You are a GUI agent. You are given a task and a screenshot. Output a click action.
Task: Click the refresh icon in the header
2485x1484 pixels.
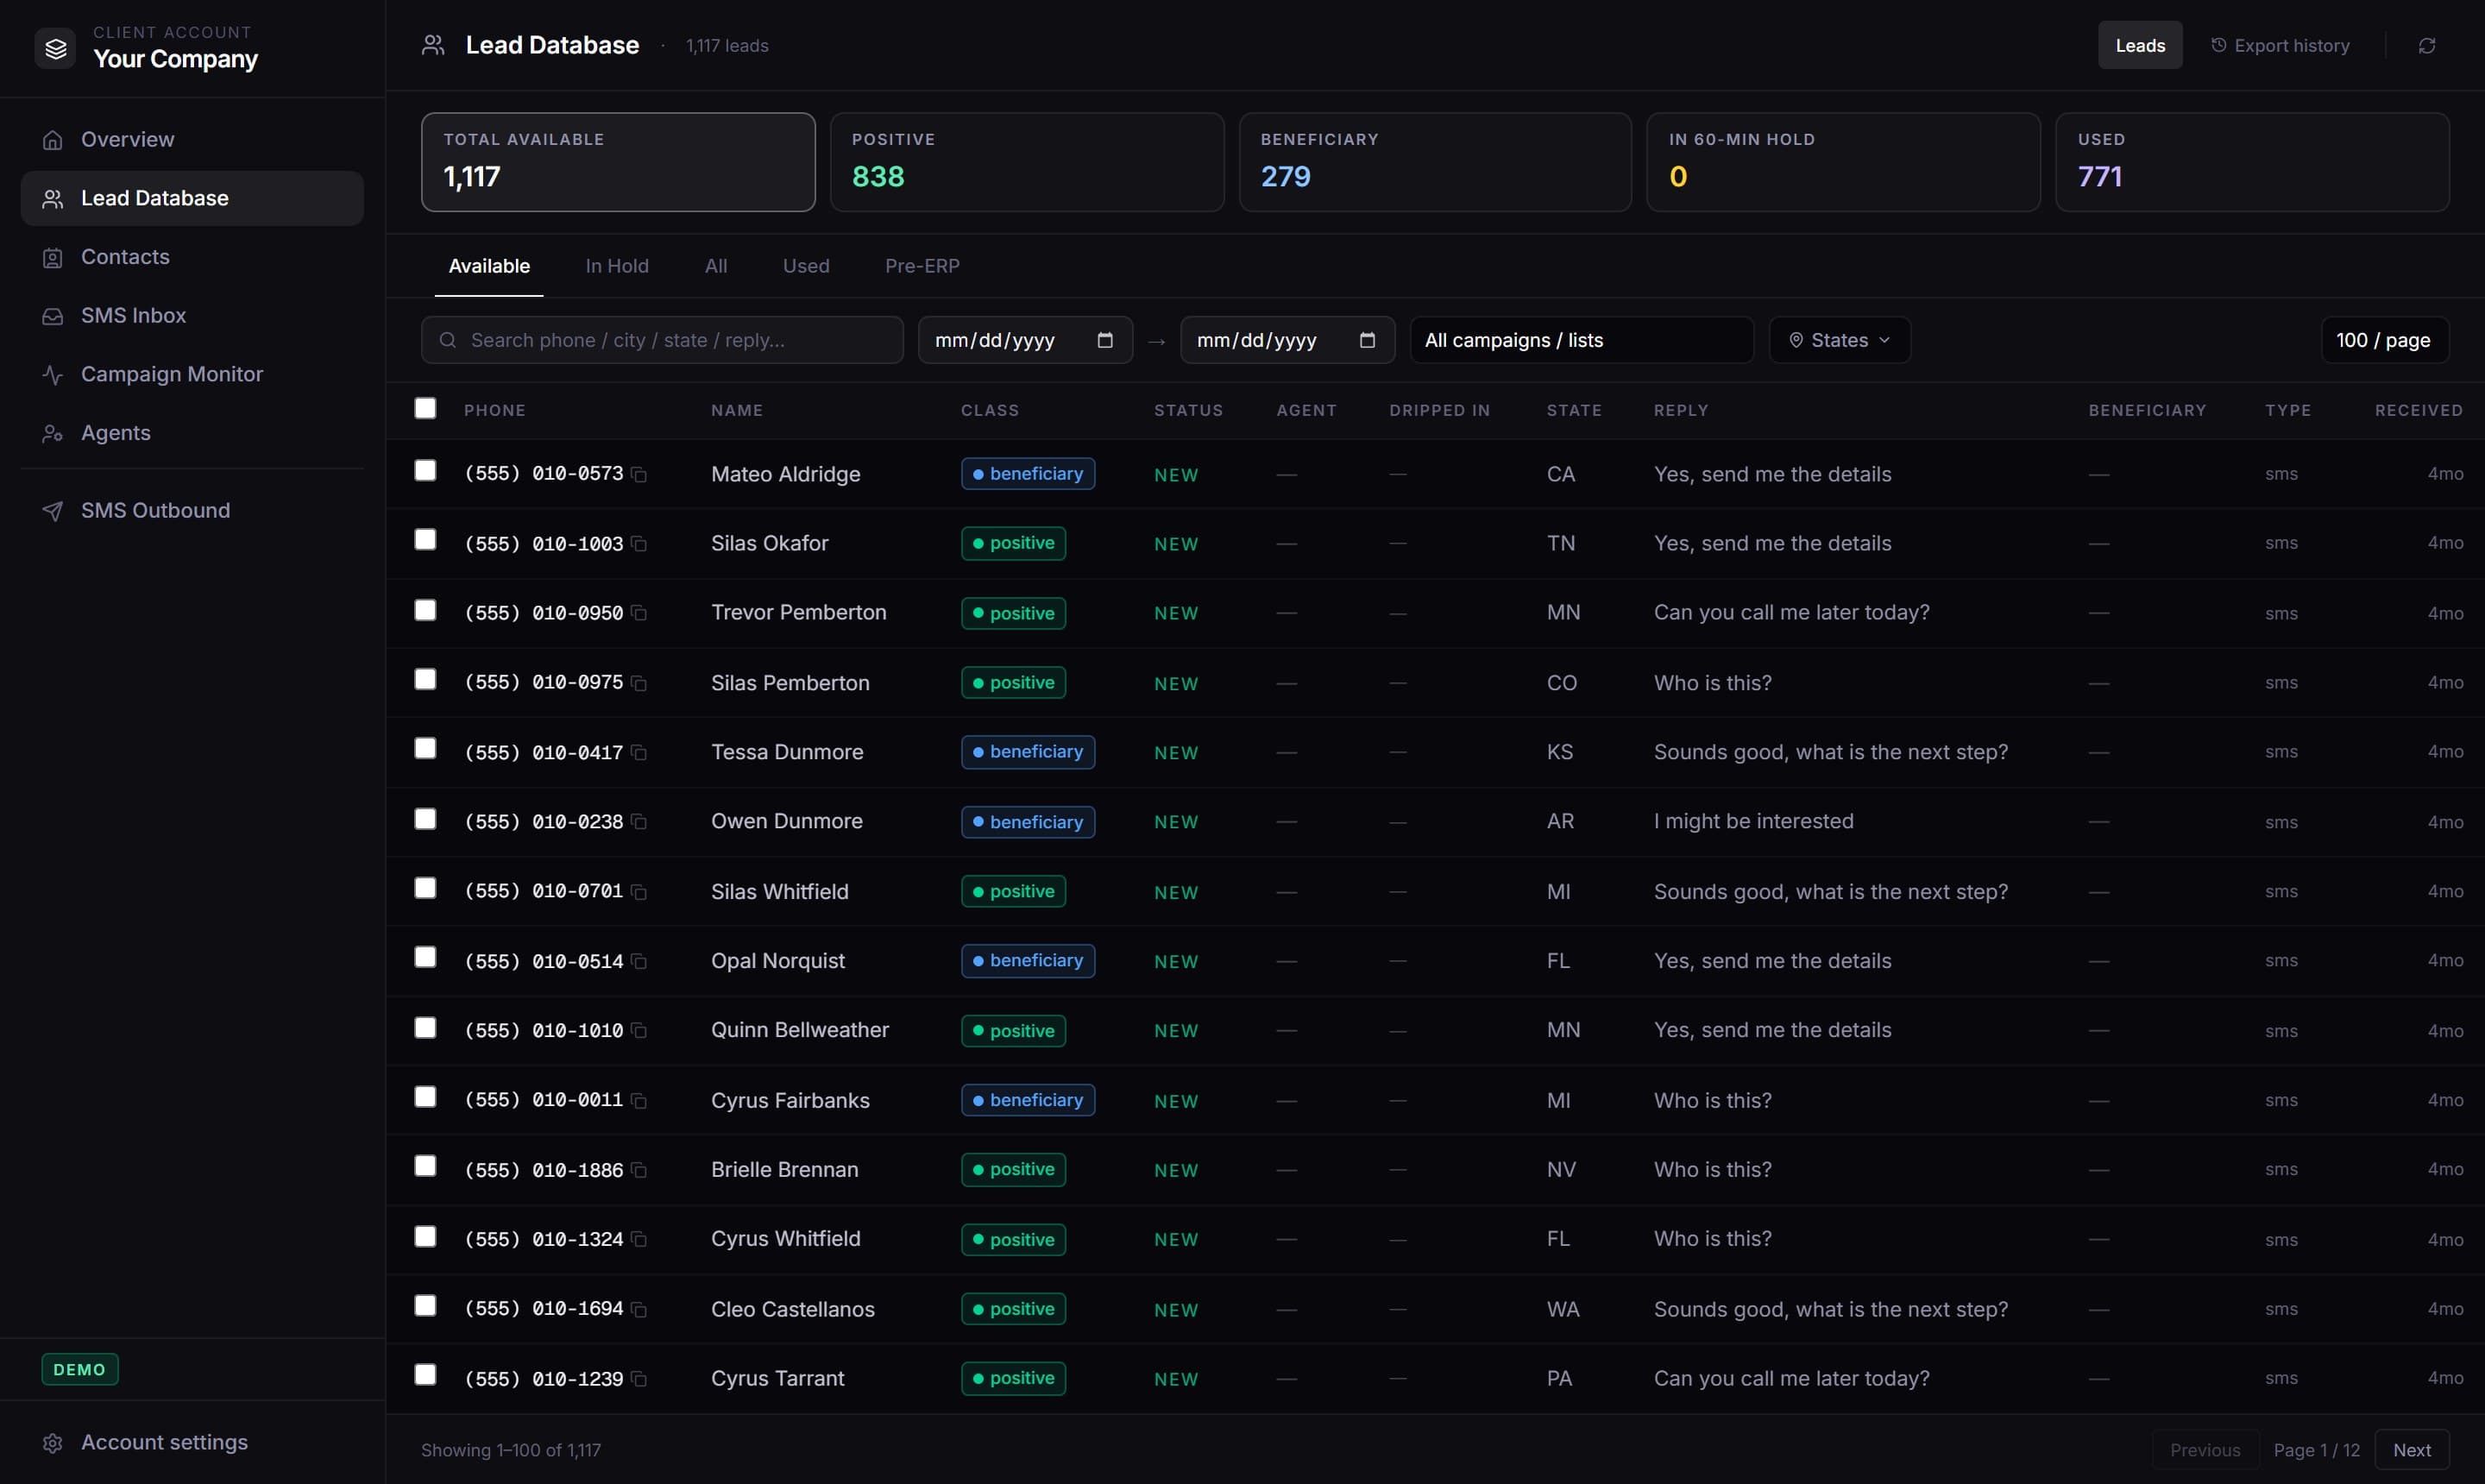click(x=2426, y=46)
